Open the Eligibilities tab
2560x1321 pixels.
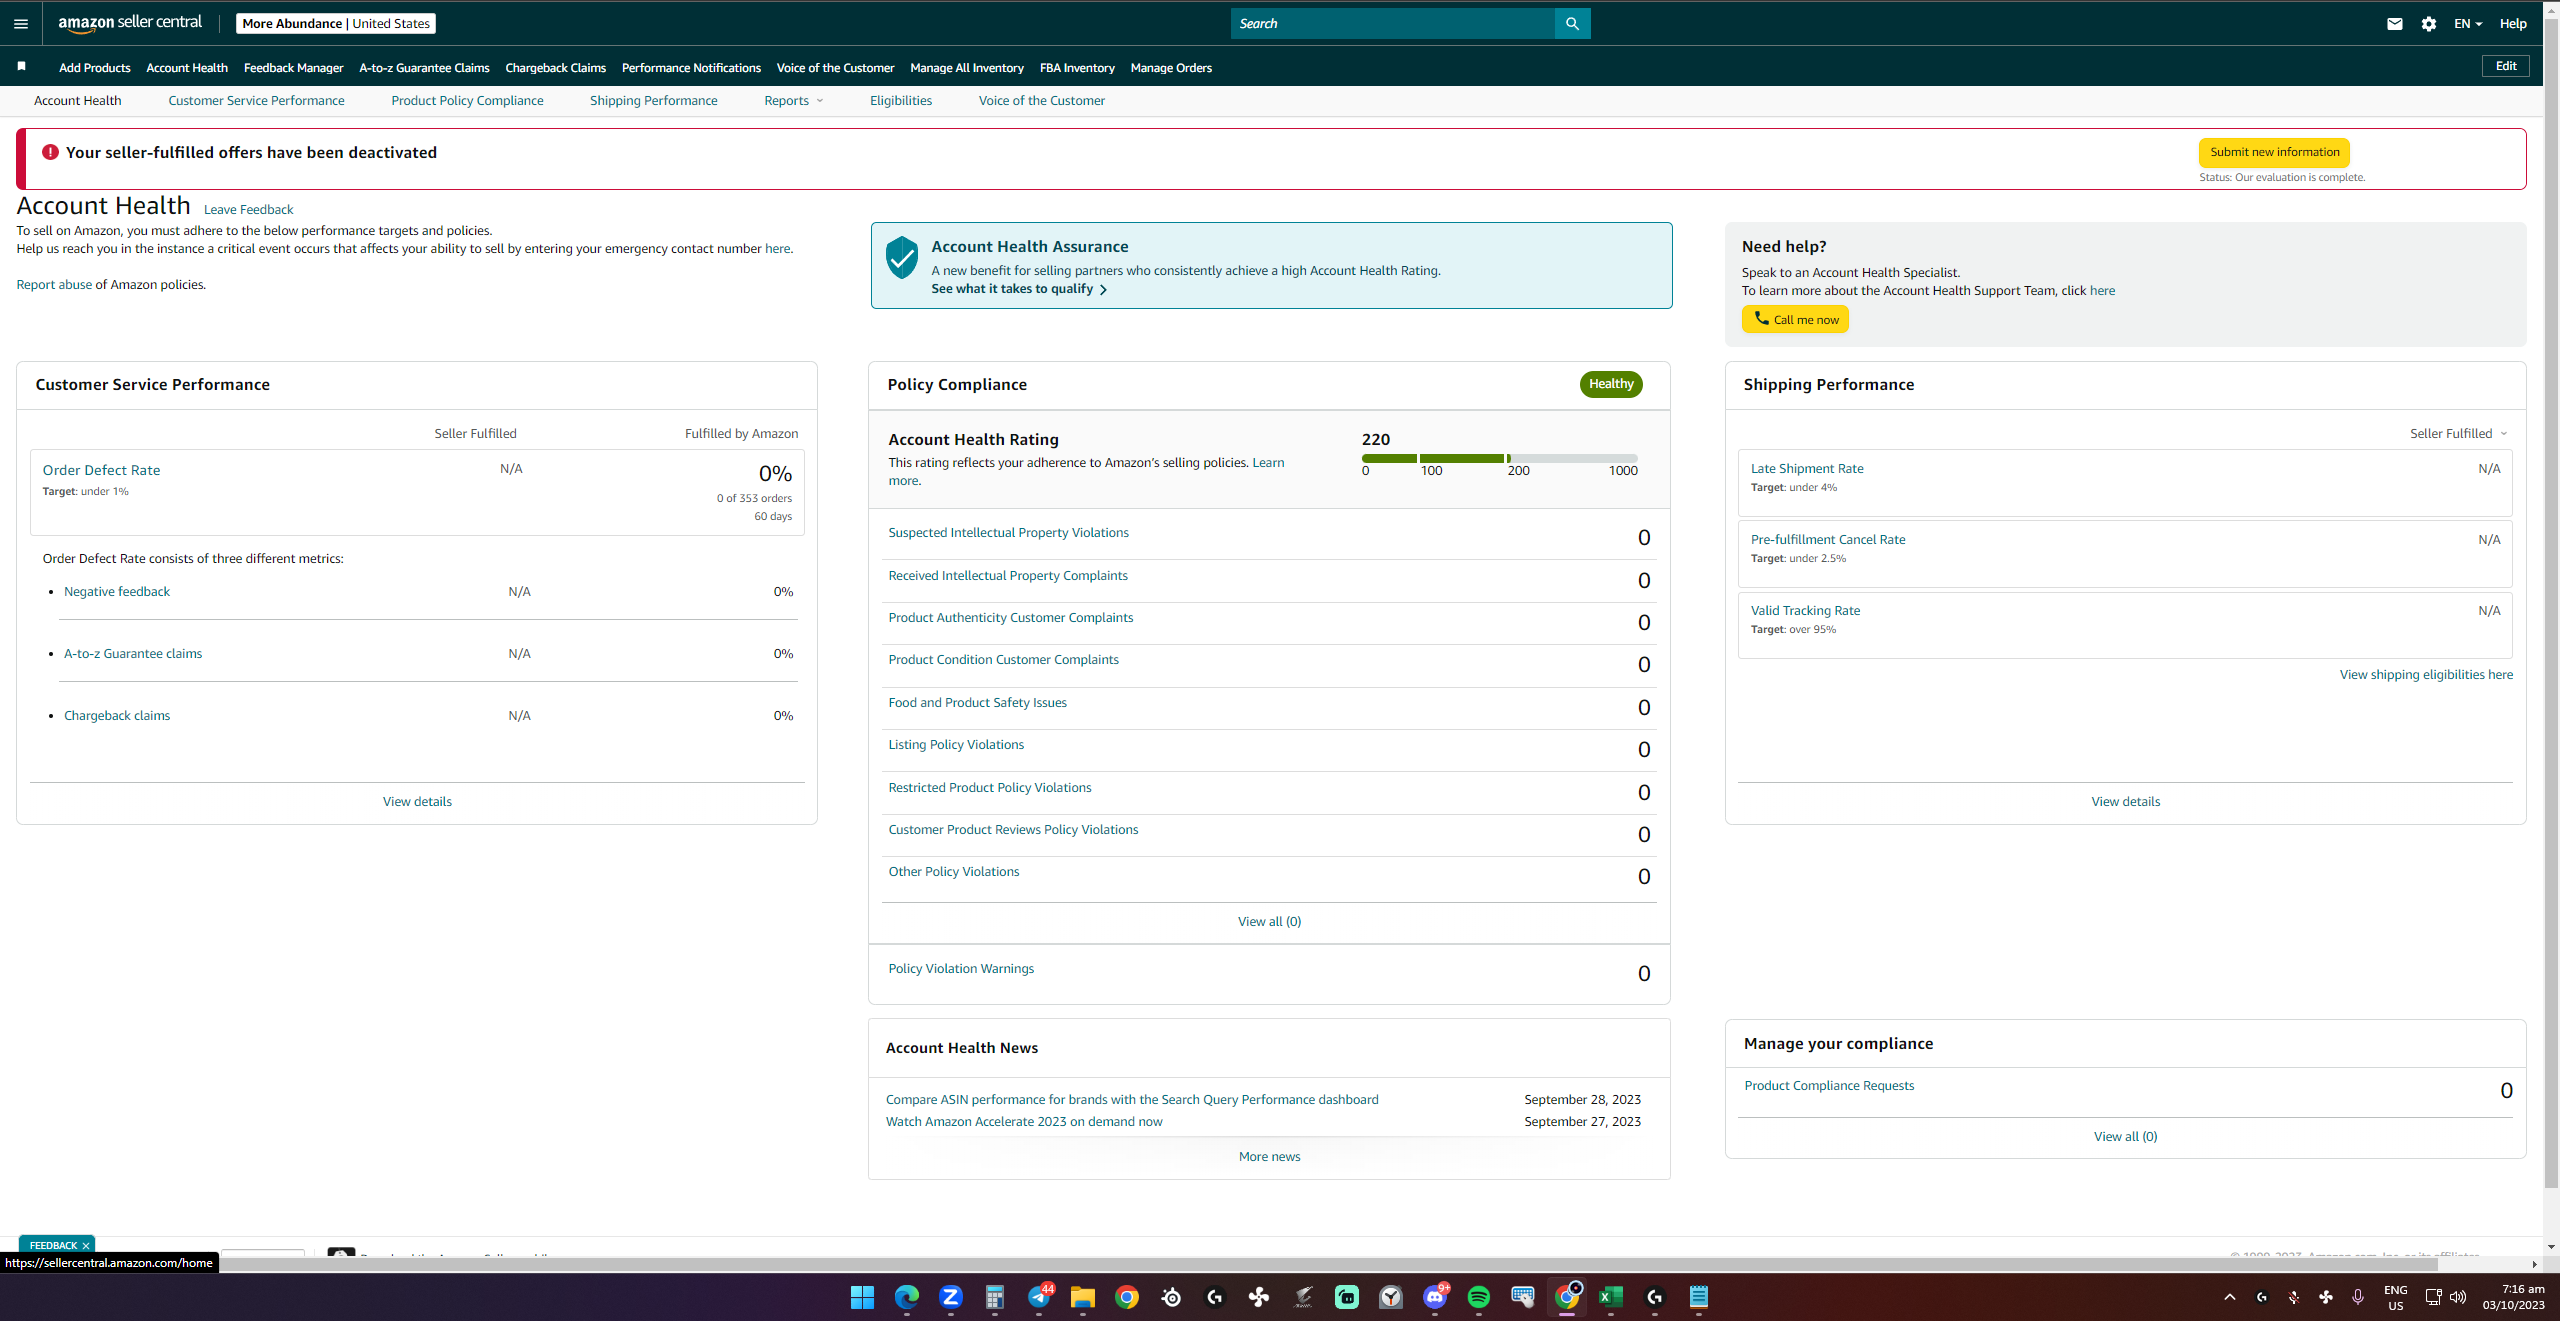click(901, 100)
